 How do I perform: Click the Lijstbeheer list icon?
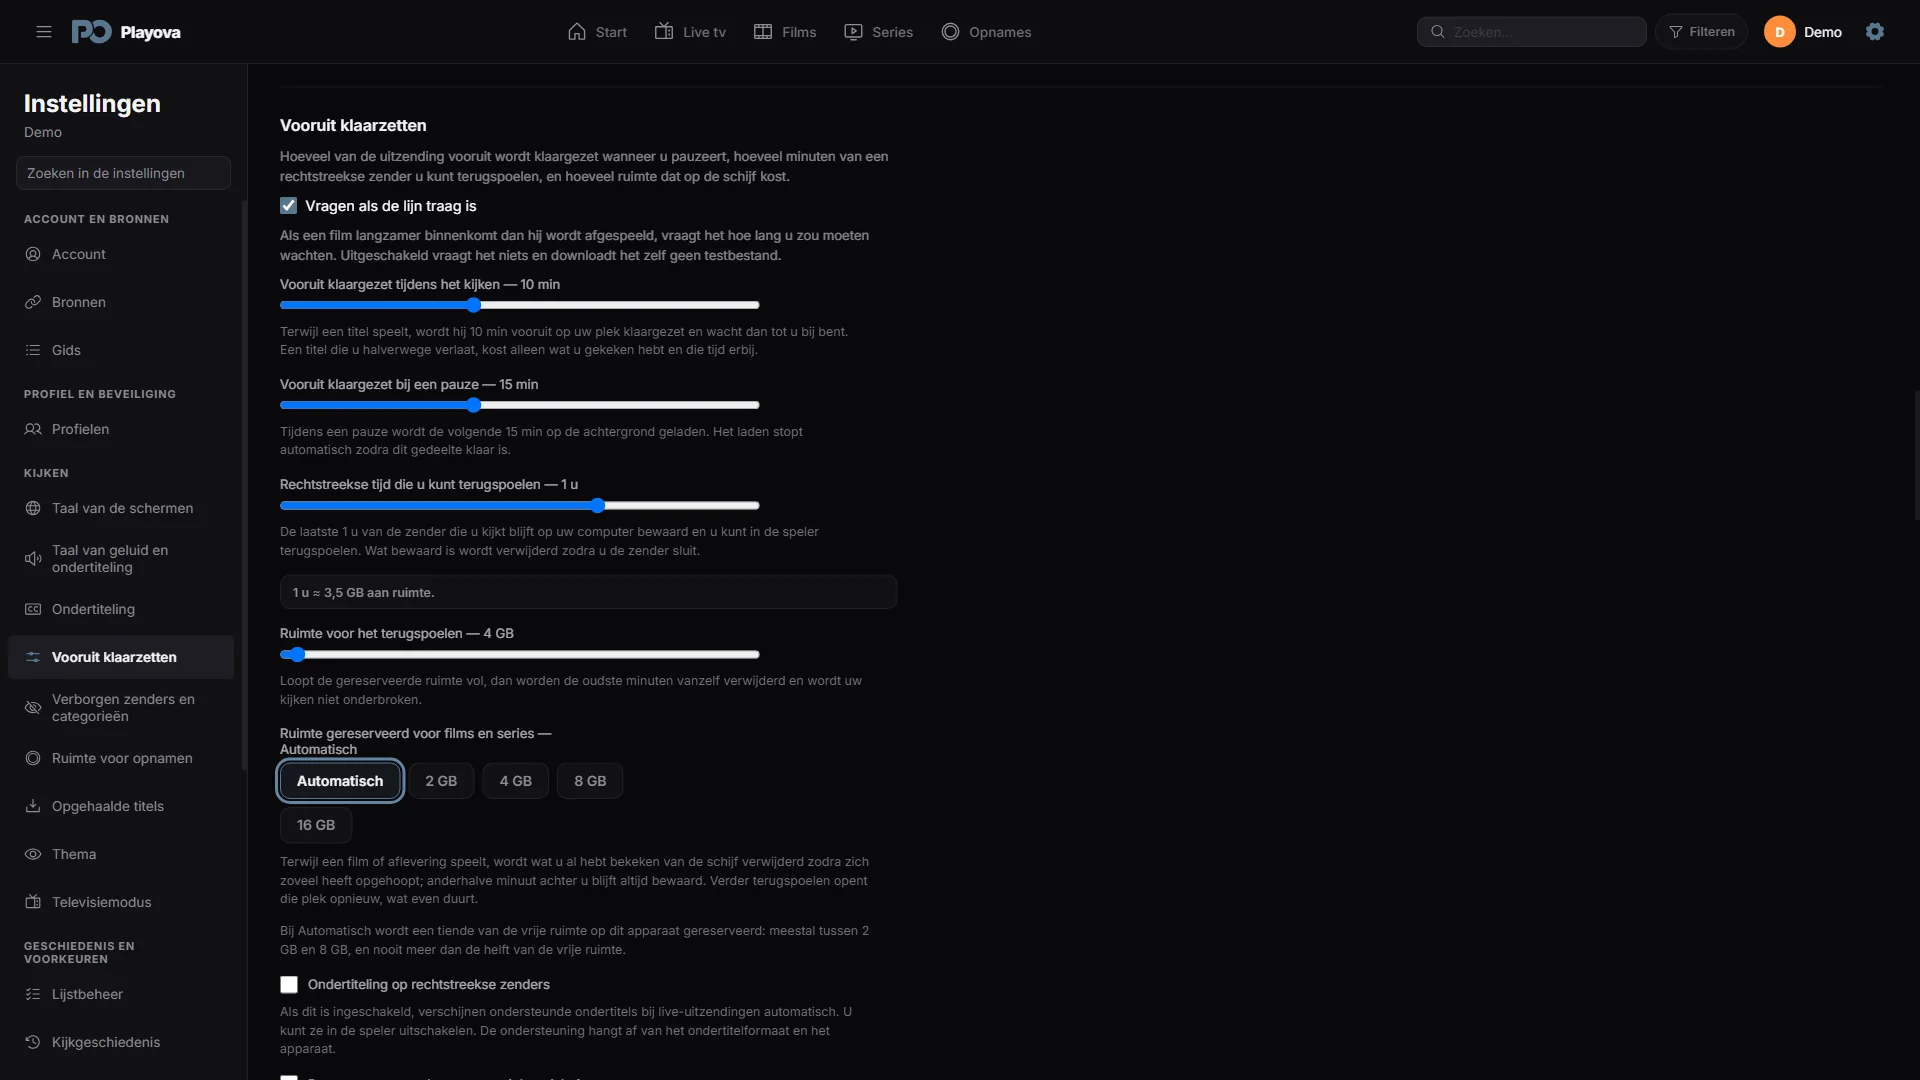coord(33,994)
